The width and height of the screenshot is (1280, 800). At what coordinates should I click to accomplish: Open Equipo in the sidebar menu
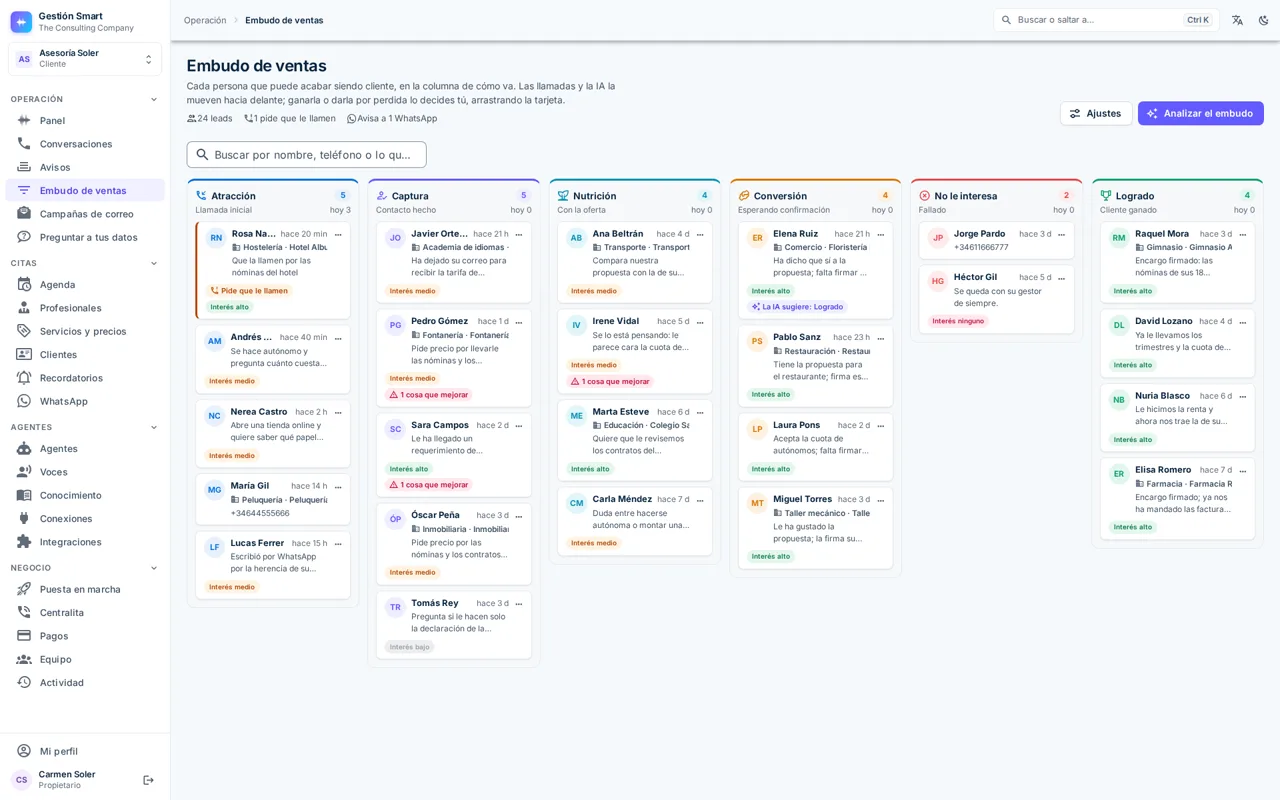click(x=85, y=659)
